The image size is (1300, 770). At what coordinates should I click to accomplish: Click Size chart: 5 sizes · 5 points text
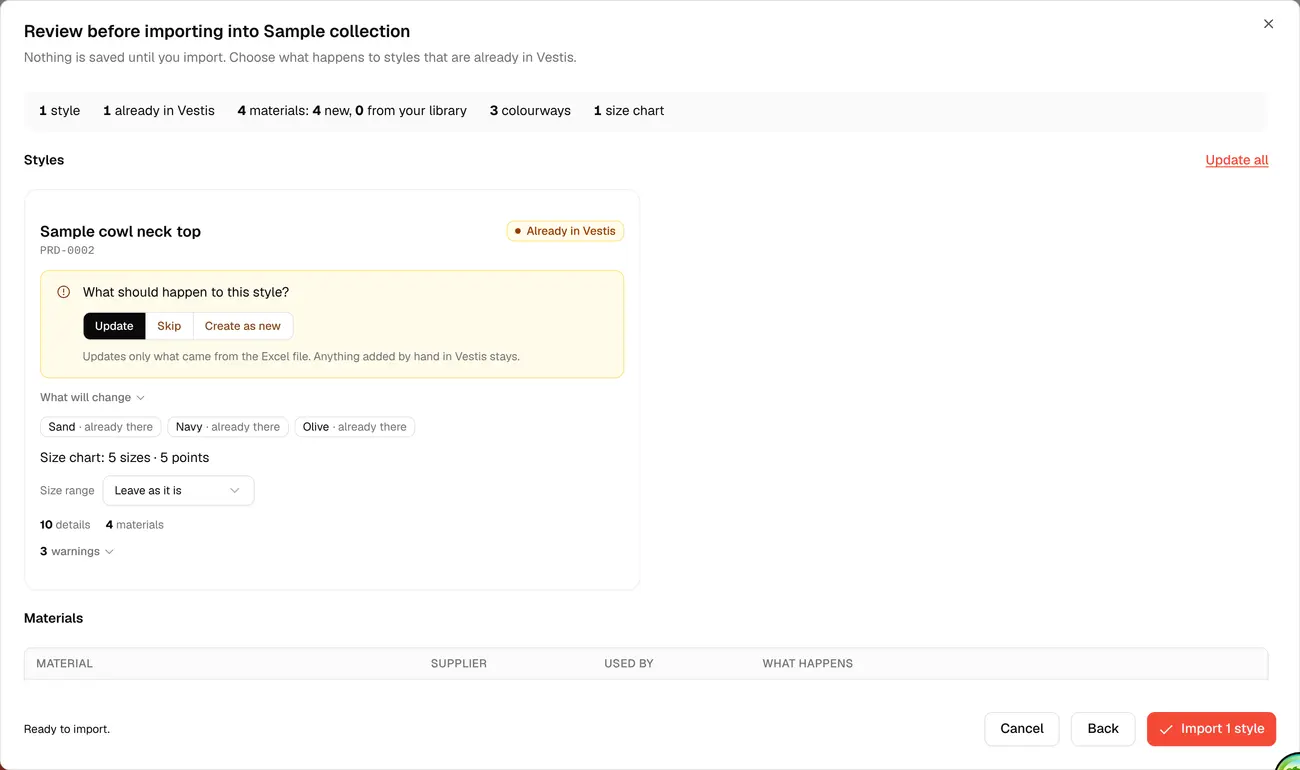(125, 457)
